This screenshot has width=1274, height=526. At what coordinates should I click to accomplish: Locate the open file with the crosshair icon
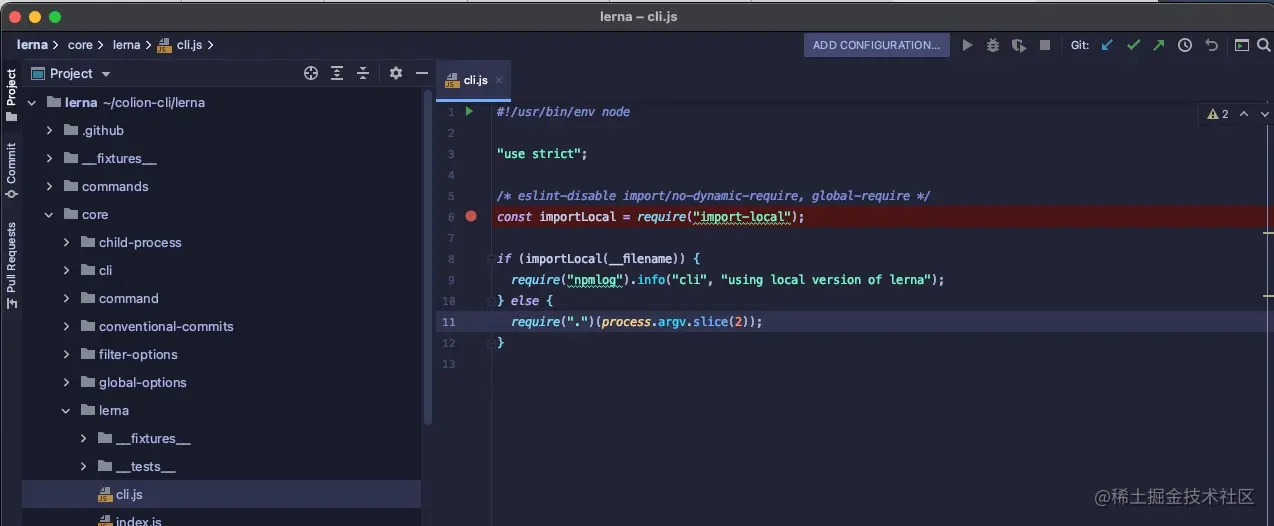click(x=311, y=73)
